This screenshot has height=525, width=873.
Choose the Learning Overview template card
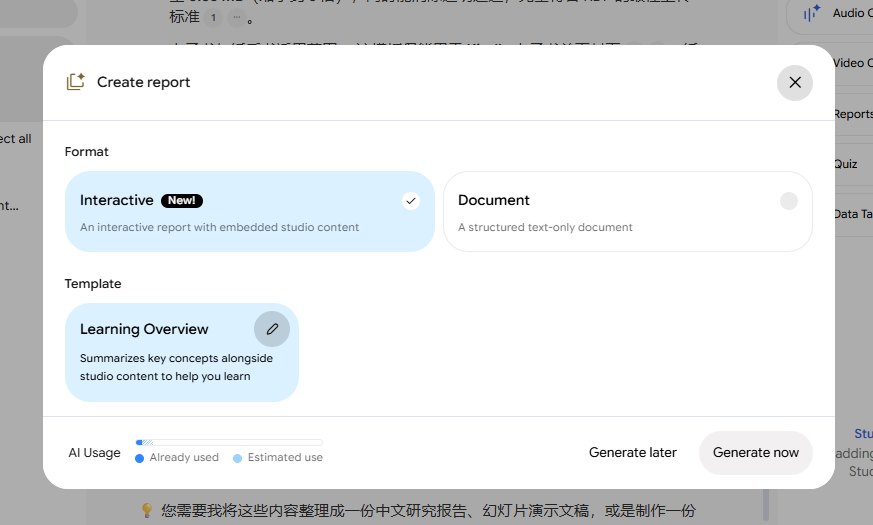coord(182,352)
